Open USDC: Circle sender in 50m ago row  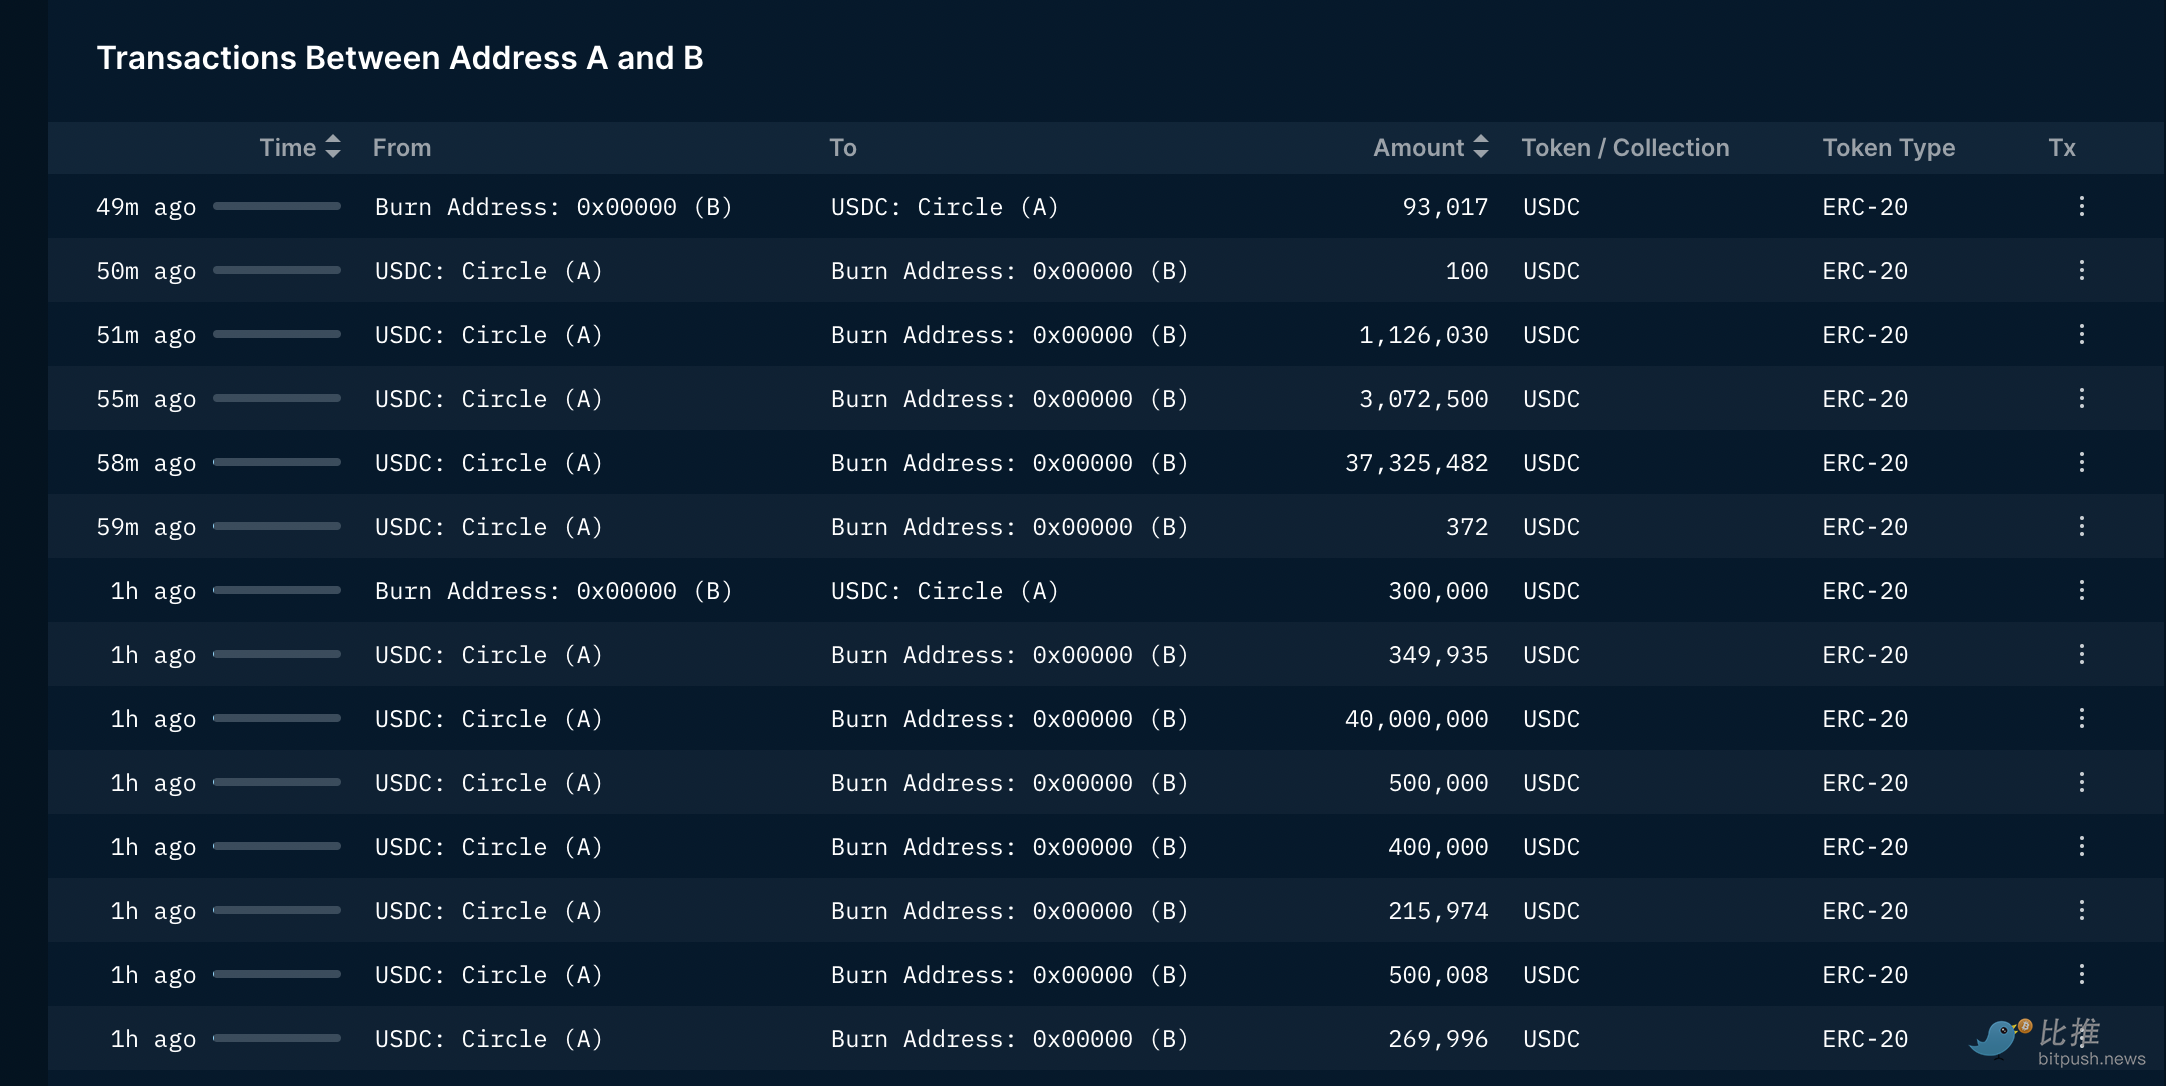click(x=488, y=271)
